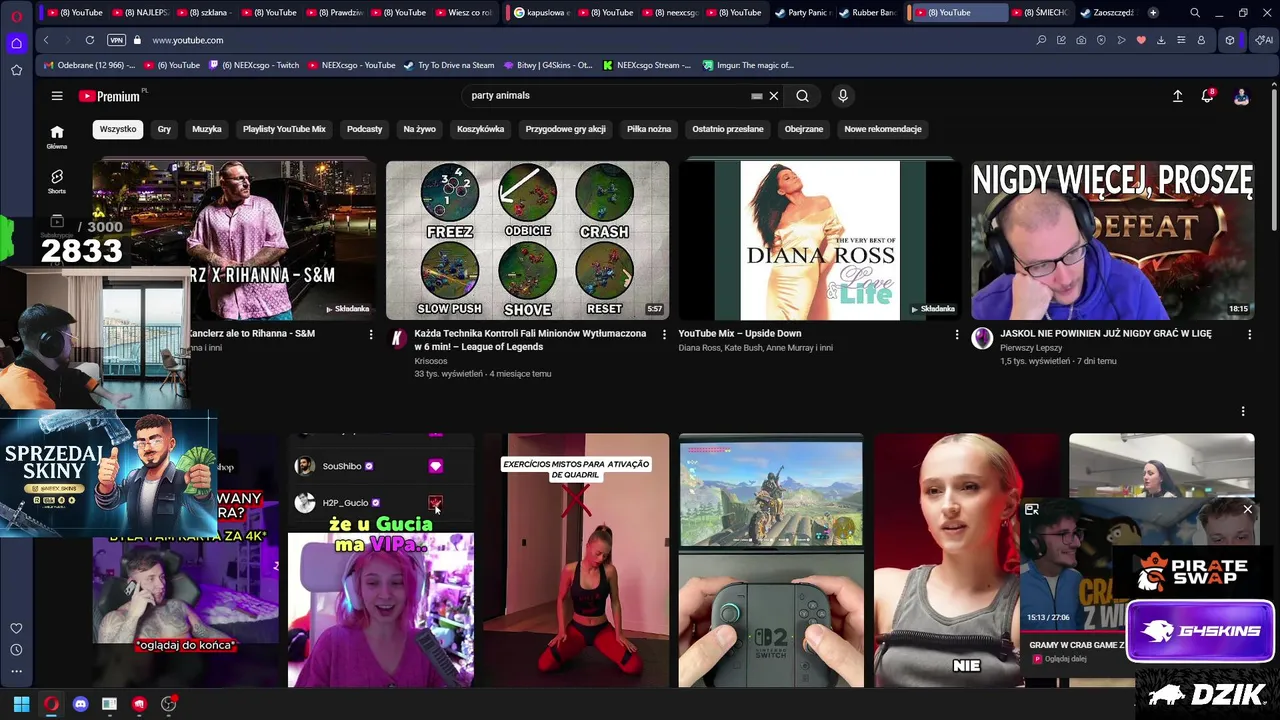Open the Krisosos channel name
Image resolution: width=1280 pixels, height=720 pixels.
(x=431, y=361)
